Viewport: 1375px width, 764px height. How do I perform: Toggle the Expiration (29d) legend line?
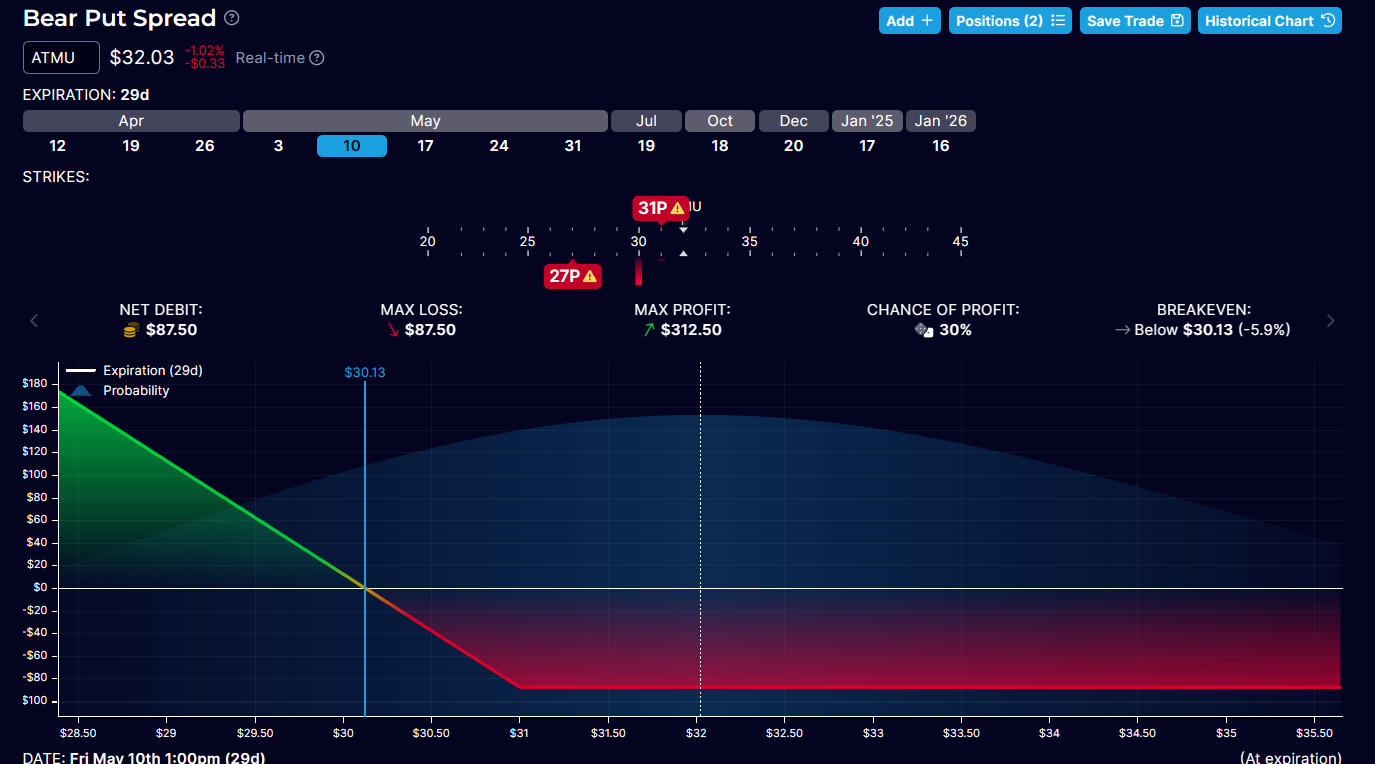pyautogui.click(x=134, y=371)
